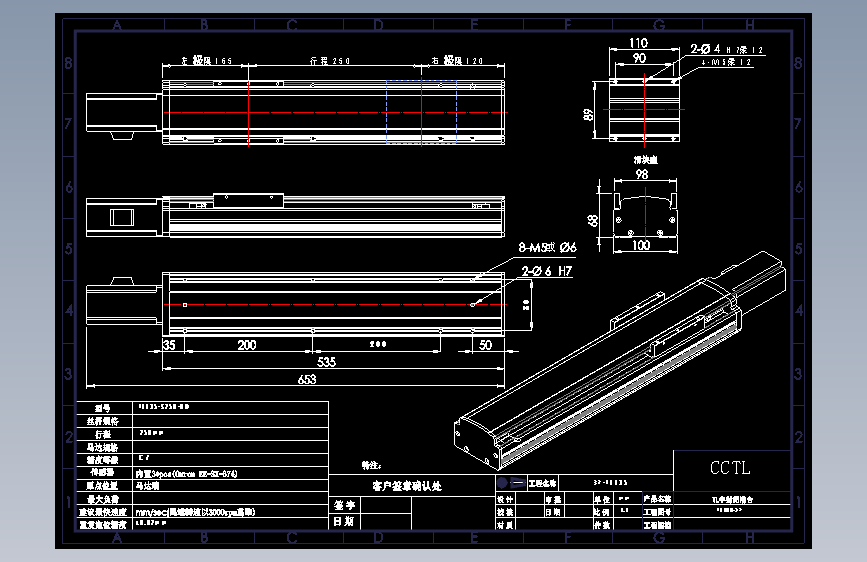Click the 滑块座 view label
The width and height of the screenshot is (867, 562).
pyautogui.click(x=645, y=160)
